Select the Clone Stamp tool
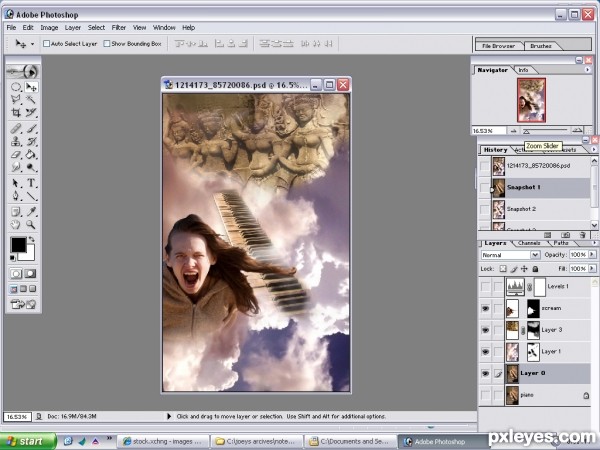The height and width of the screenshot is (450, 600). [16, 142]
